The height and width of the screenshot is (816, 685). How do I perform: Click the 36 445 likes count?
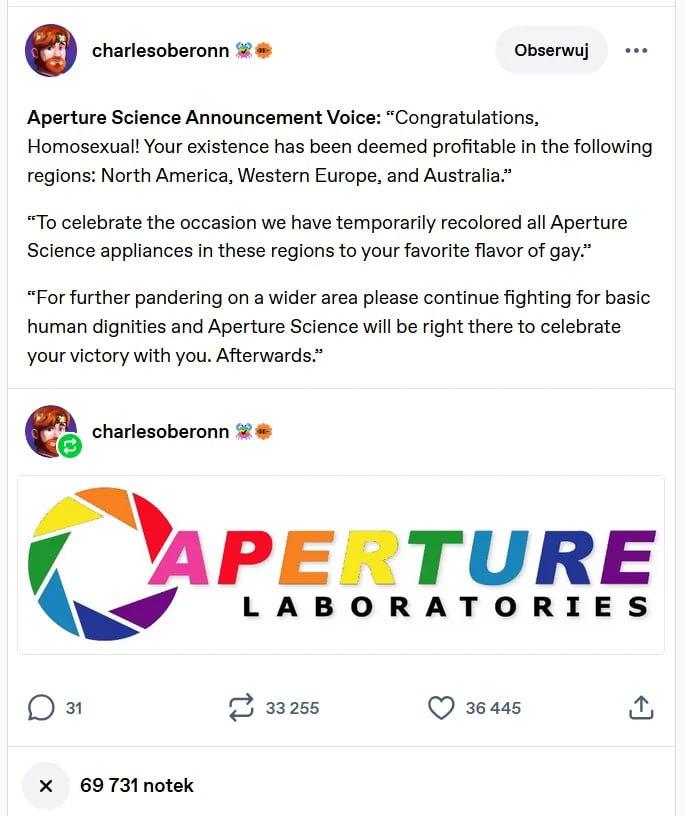point(493,708)
